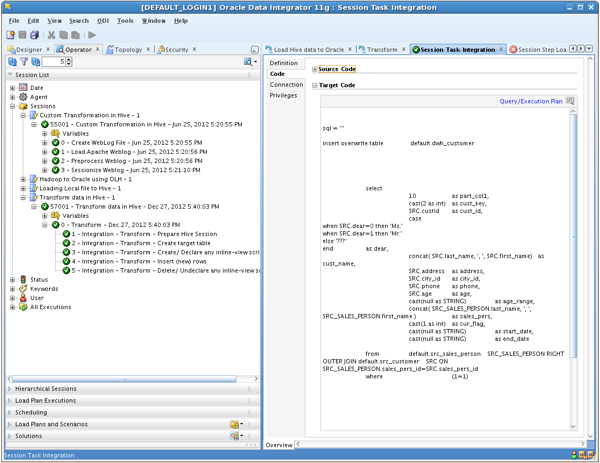Open the editor tab list dropdown
The image size is (600, 463).
(x=589, y=49)
